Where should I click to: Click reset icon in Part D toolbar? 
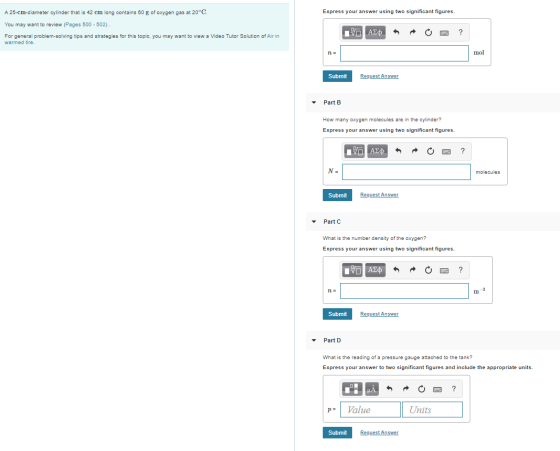[421, 389]
